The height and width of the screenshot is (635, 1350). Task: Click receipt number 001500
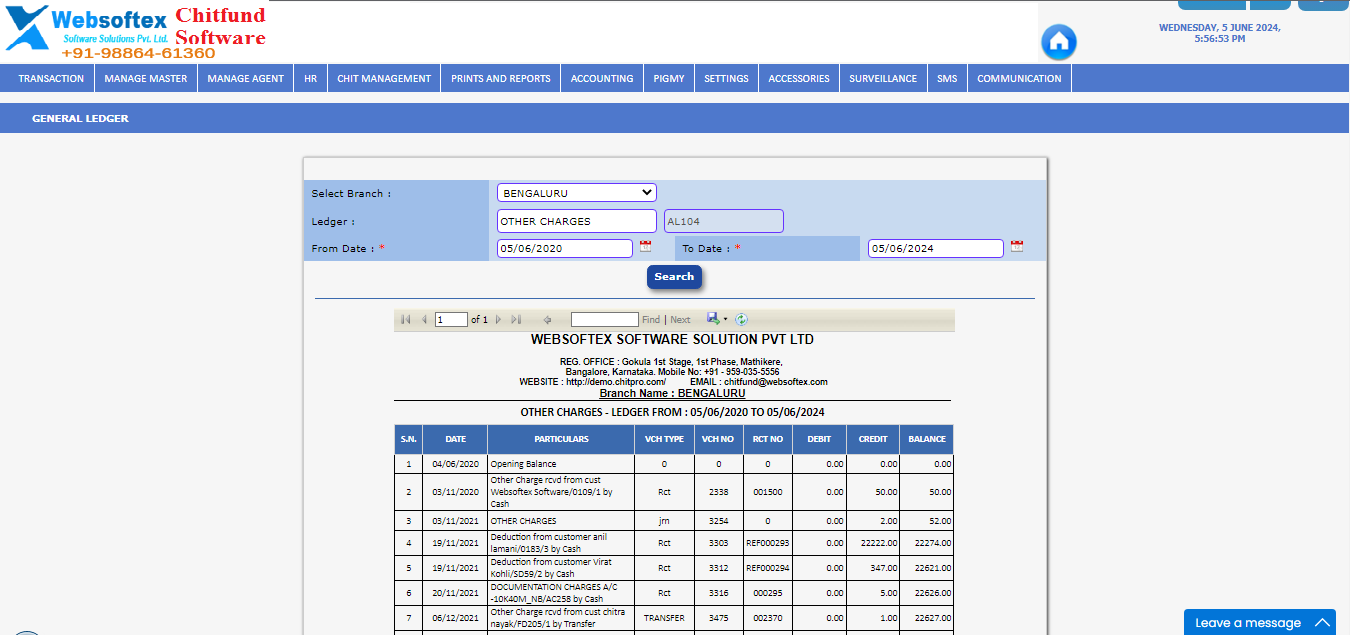768,492
